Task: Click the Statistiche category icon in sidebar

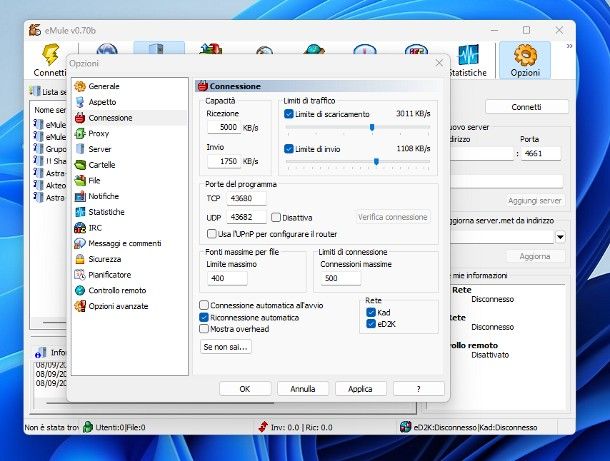Action: coord(80,212)
